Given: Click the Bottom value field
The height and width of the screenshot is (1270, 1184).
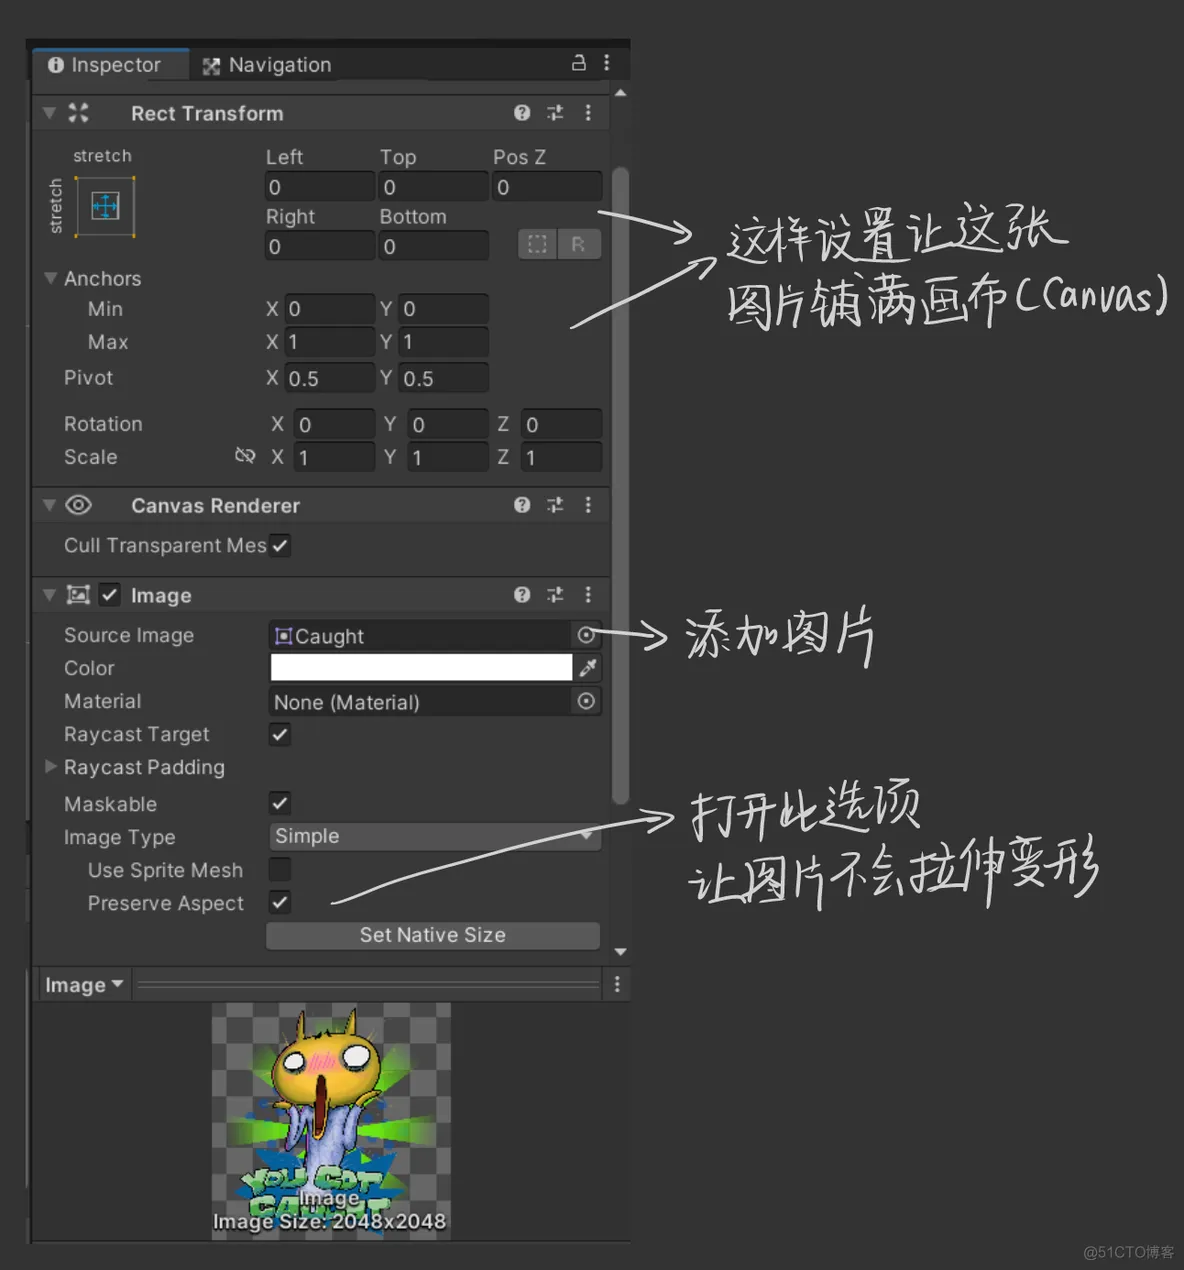Looking at the screenshot, I should (x=434, y=246).
